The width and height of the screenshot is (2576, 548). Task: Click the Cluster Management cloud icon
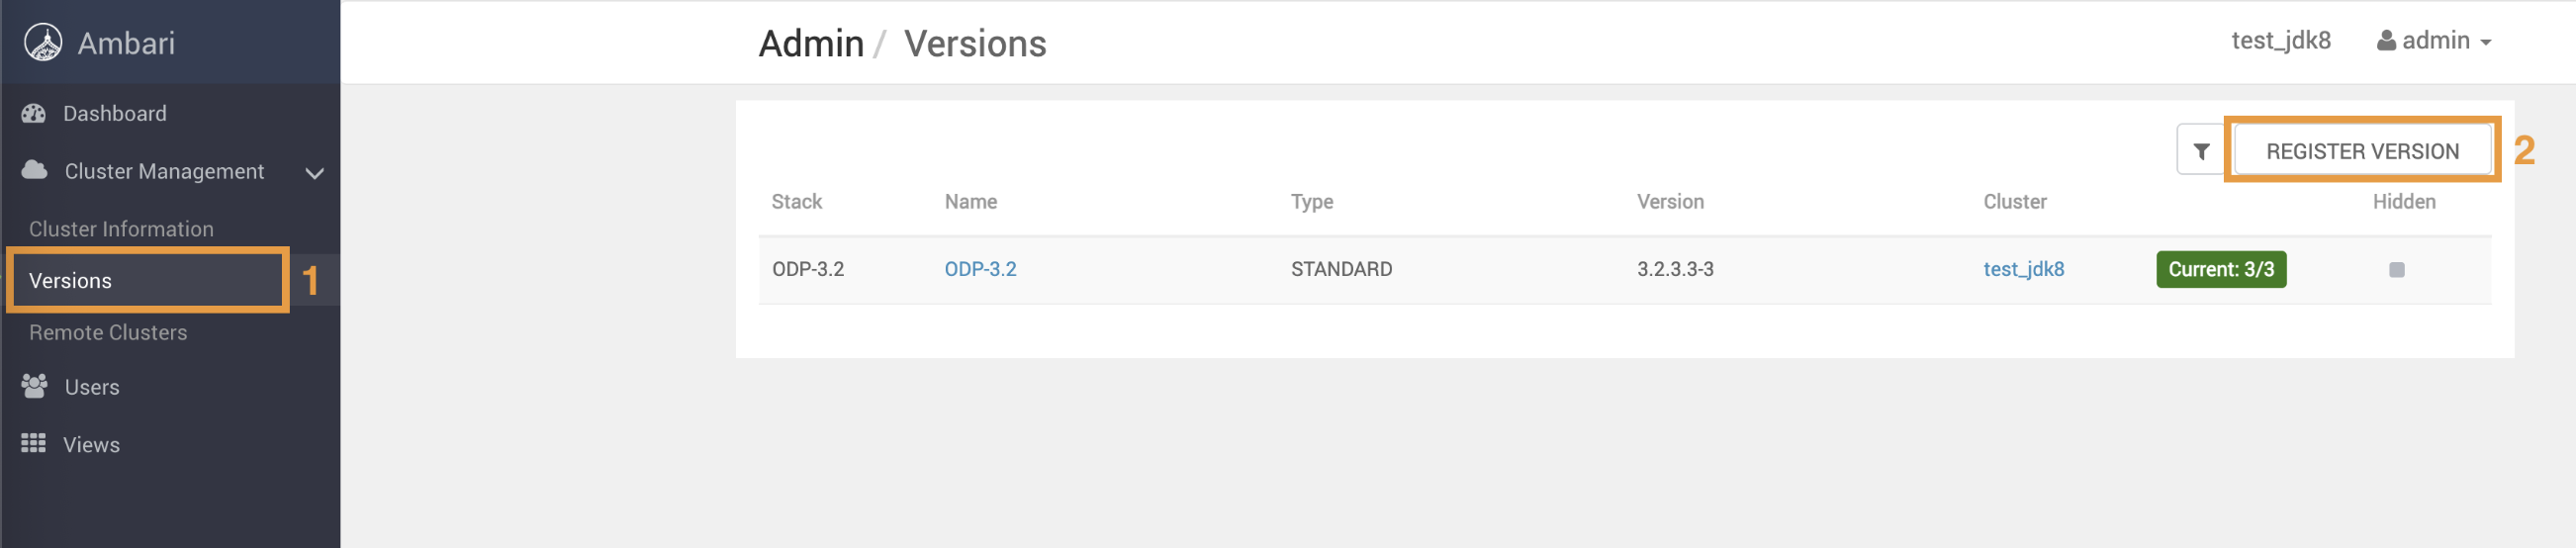[35, 170]
